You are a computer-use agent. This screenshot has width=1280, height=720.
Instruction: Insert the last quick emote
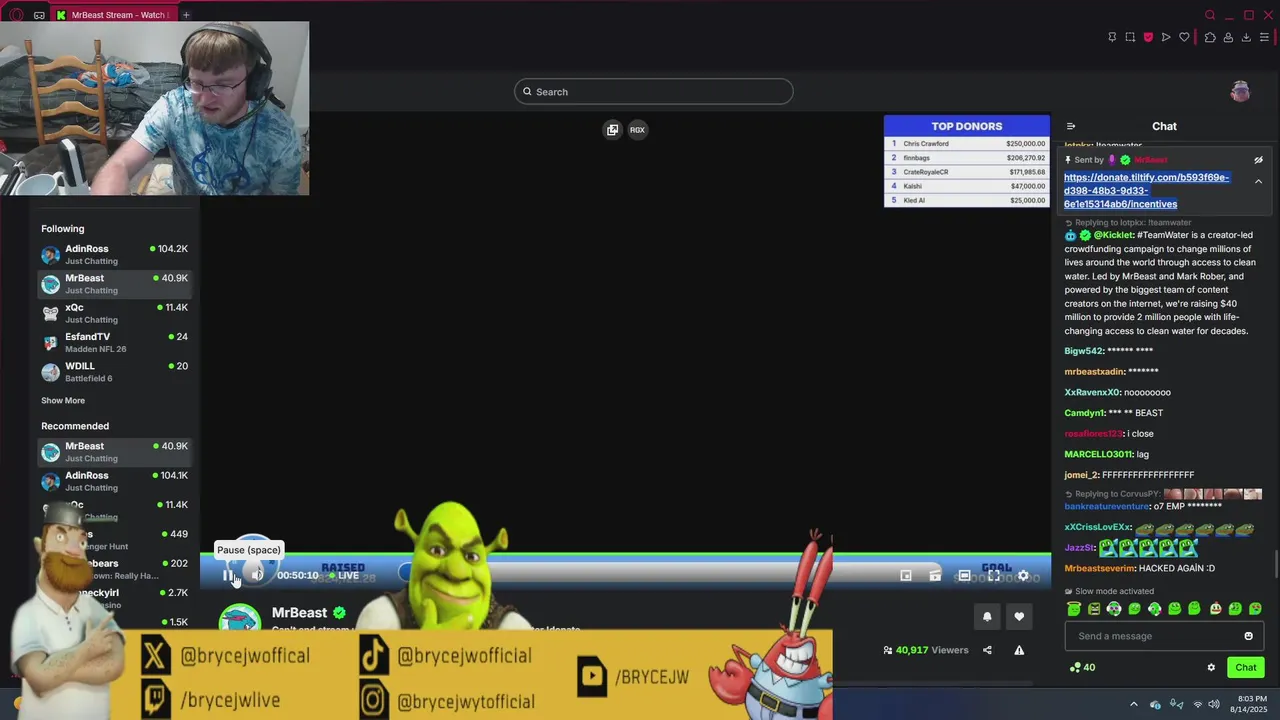point(1256,608)
